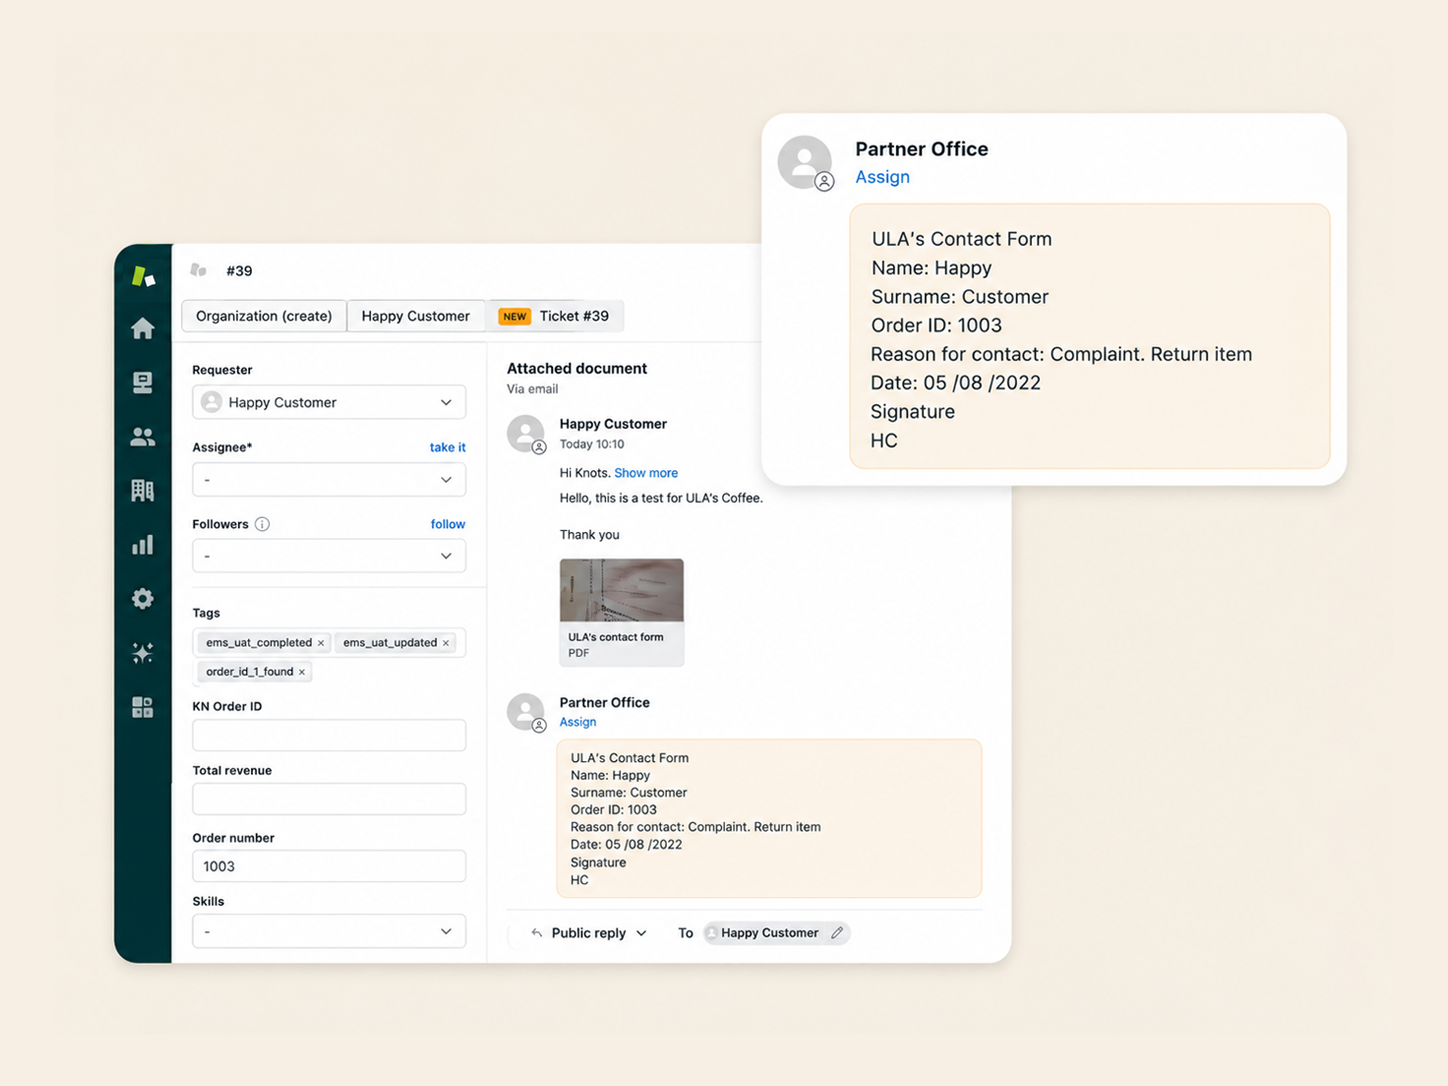
Task: Remove the ems_uat_completed tag
Action: pos(321,643)
